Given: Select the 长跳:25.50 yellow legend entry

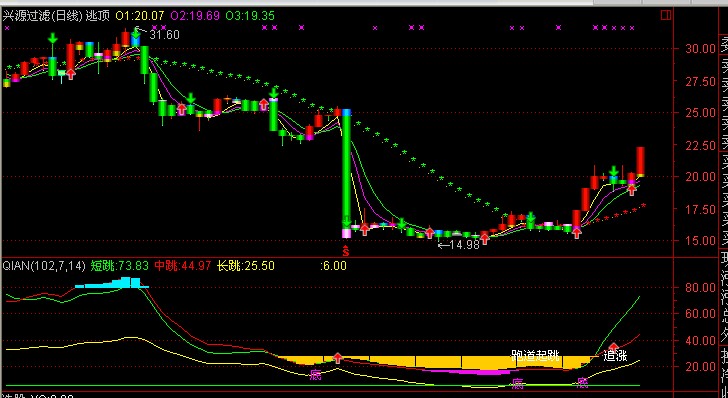Looking at the screenshot, I should coord(246,266).
